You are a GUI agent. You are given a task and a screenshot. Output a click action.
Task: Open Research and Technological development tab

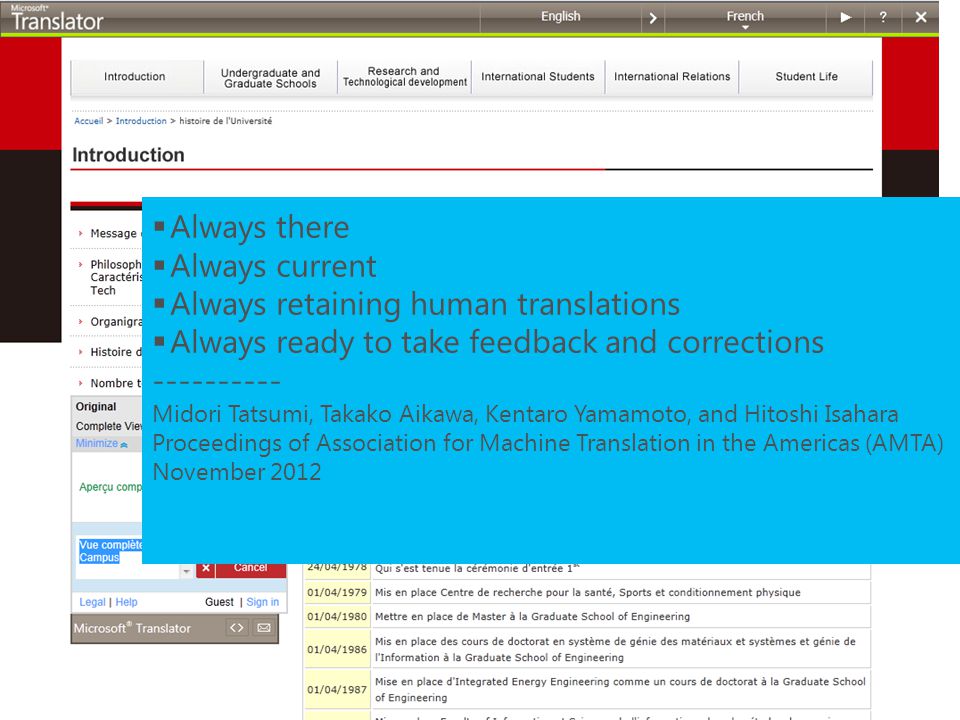[404, 77]
